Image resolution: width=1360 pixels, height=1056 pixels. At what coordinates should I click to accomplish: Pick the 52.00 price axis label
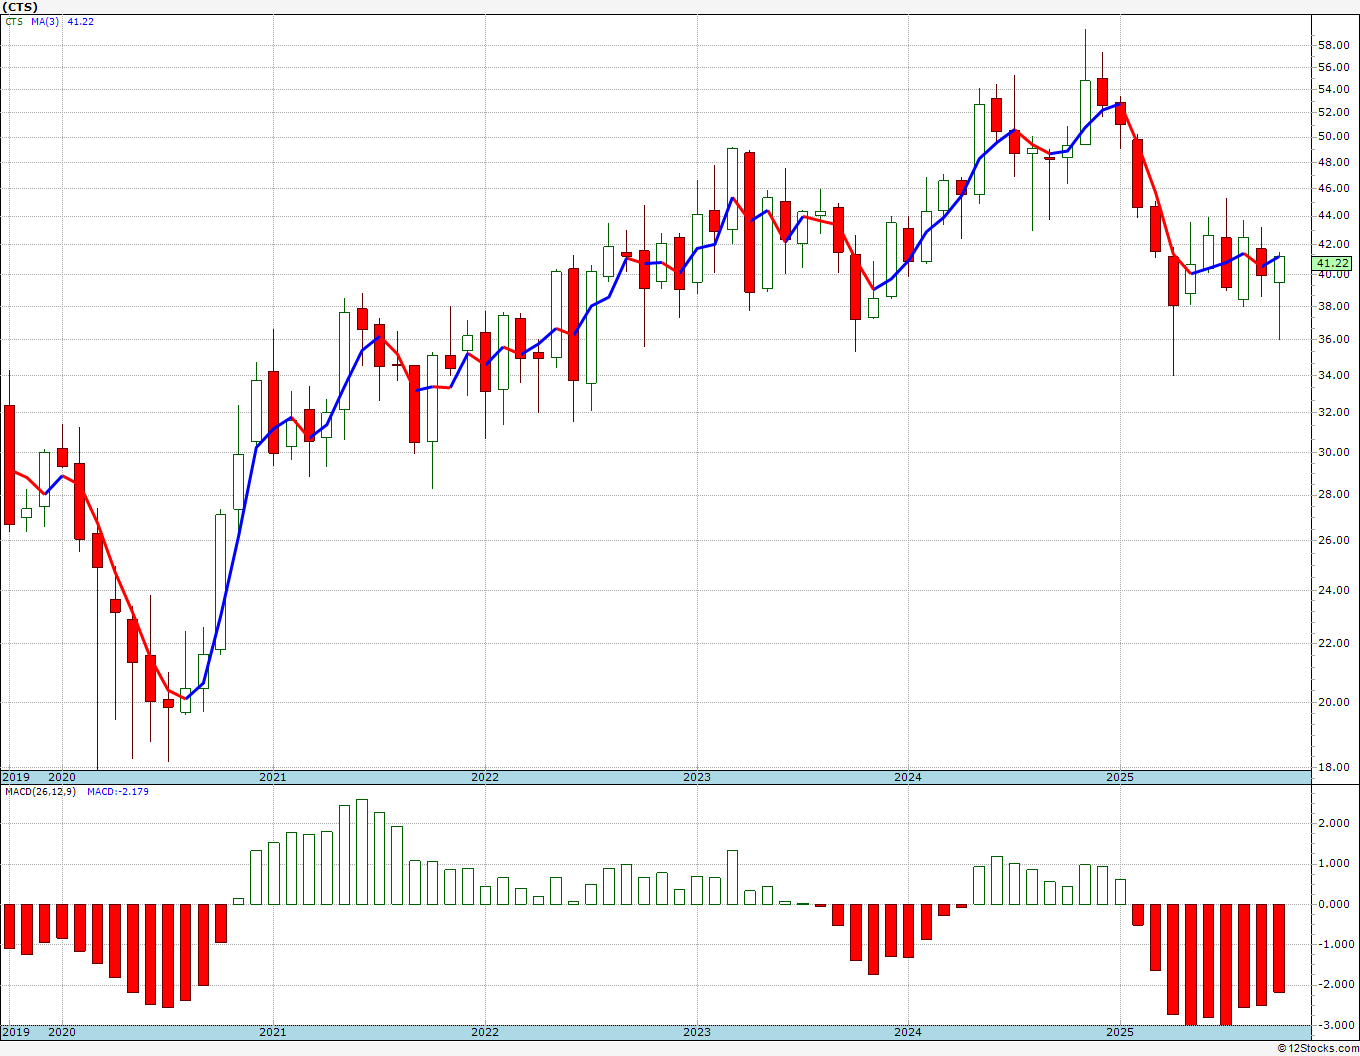tap(1335, 113)
